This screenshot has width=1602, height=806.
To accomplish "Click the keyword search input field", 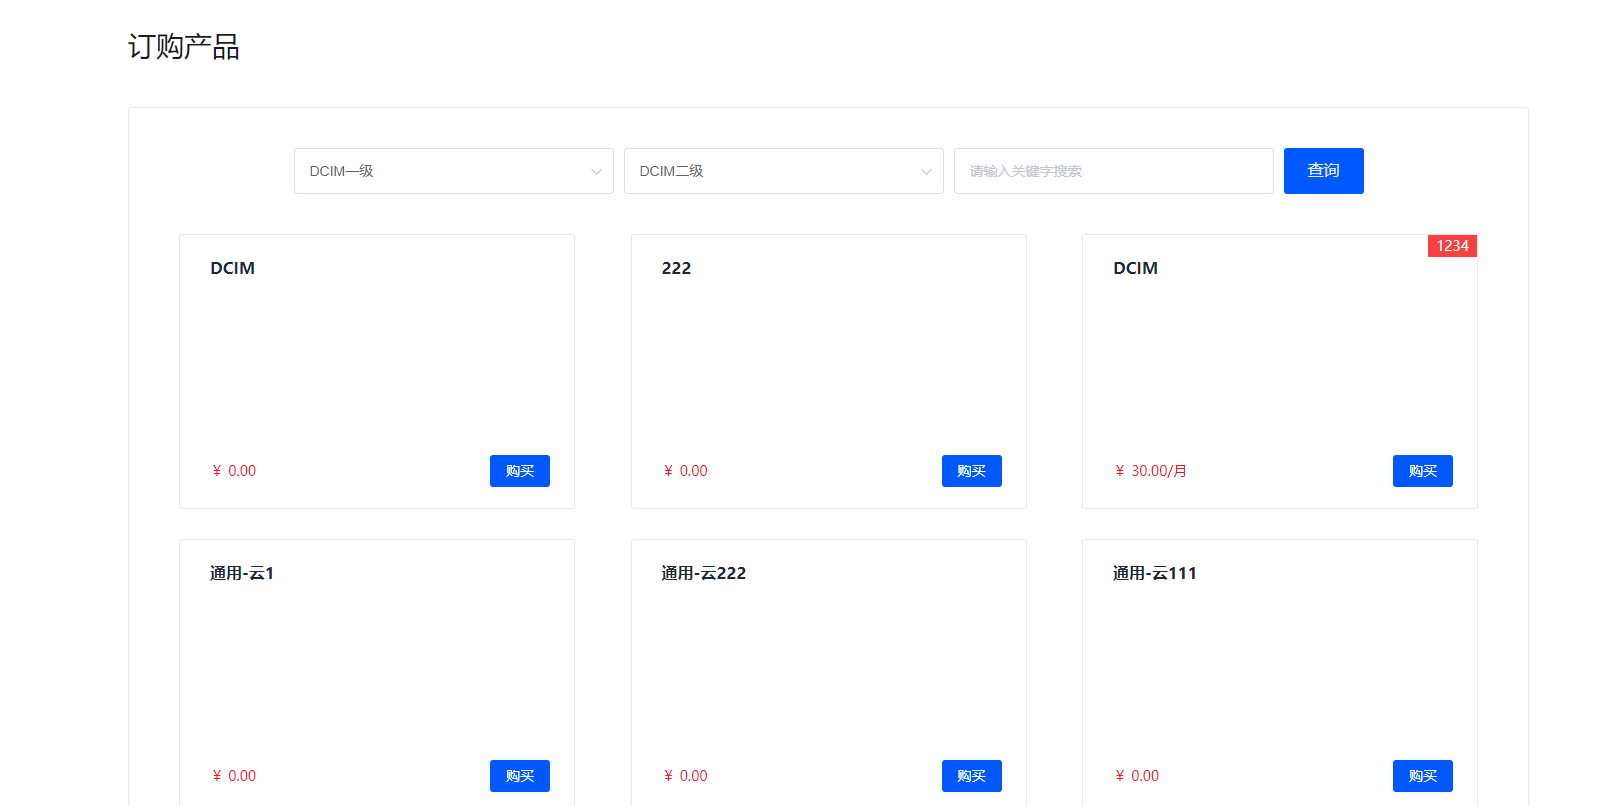I will [x=1112, y=171].
